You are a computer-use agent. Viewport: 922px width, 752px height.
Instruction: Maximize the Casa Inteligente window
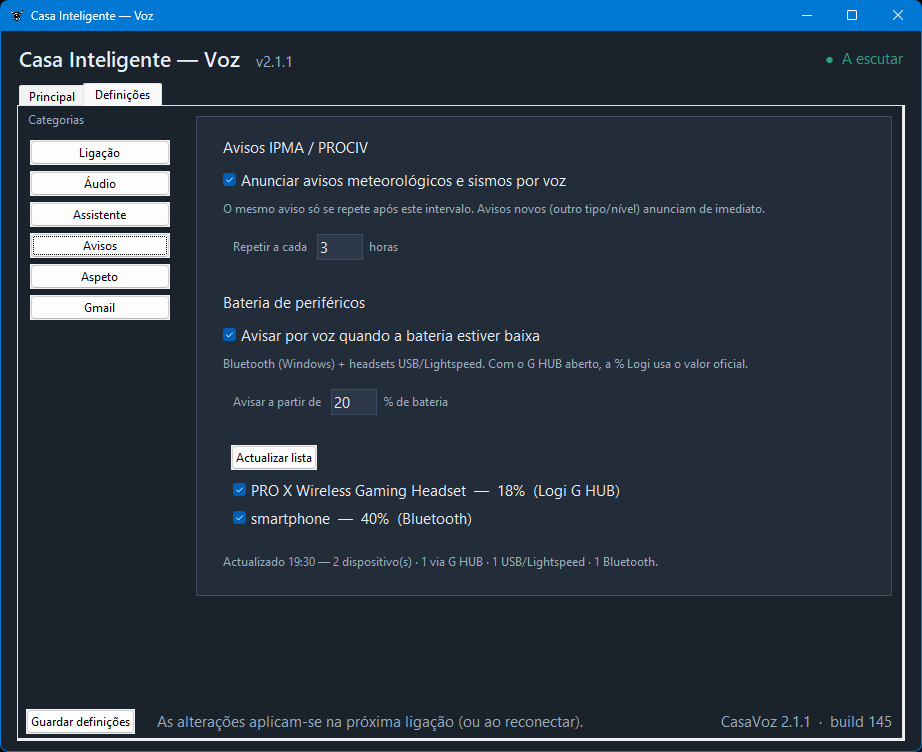[851, 15]
